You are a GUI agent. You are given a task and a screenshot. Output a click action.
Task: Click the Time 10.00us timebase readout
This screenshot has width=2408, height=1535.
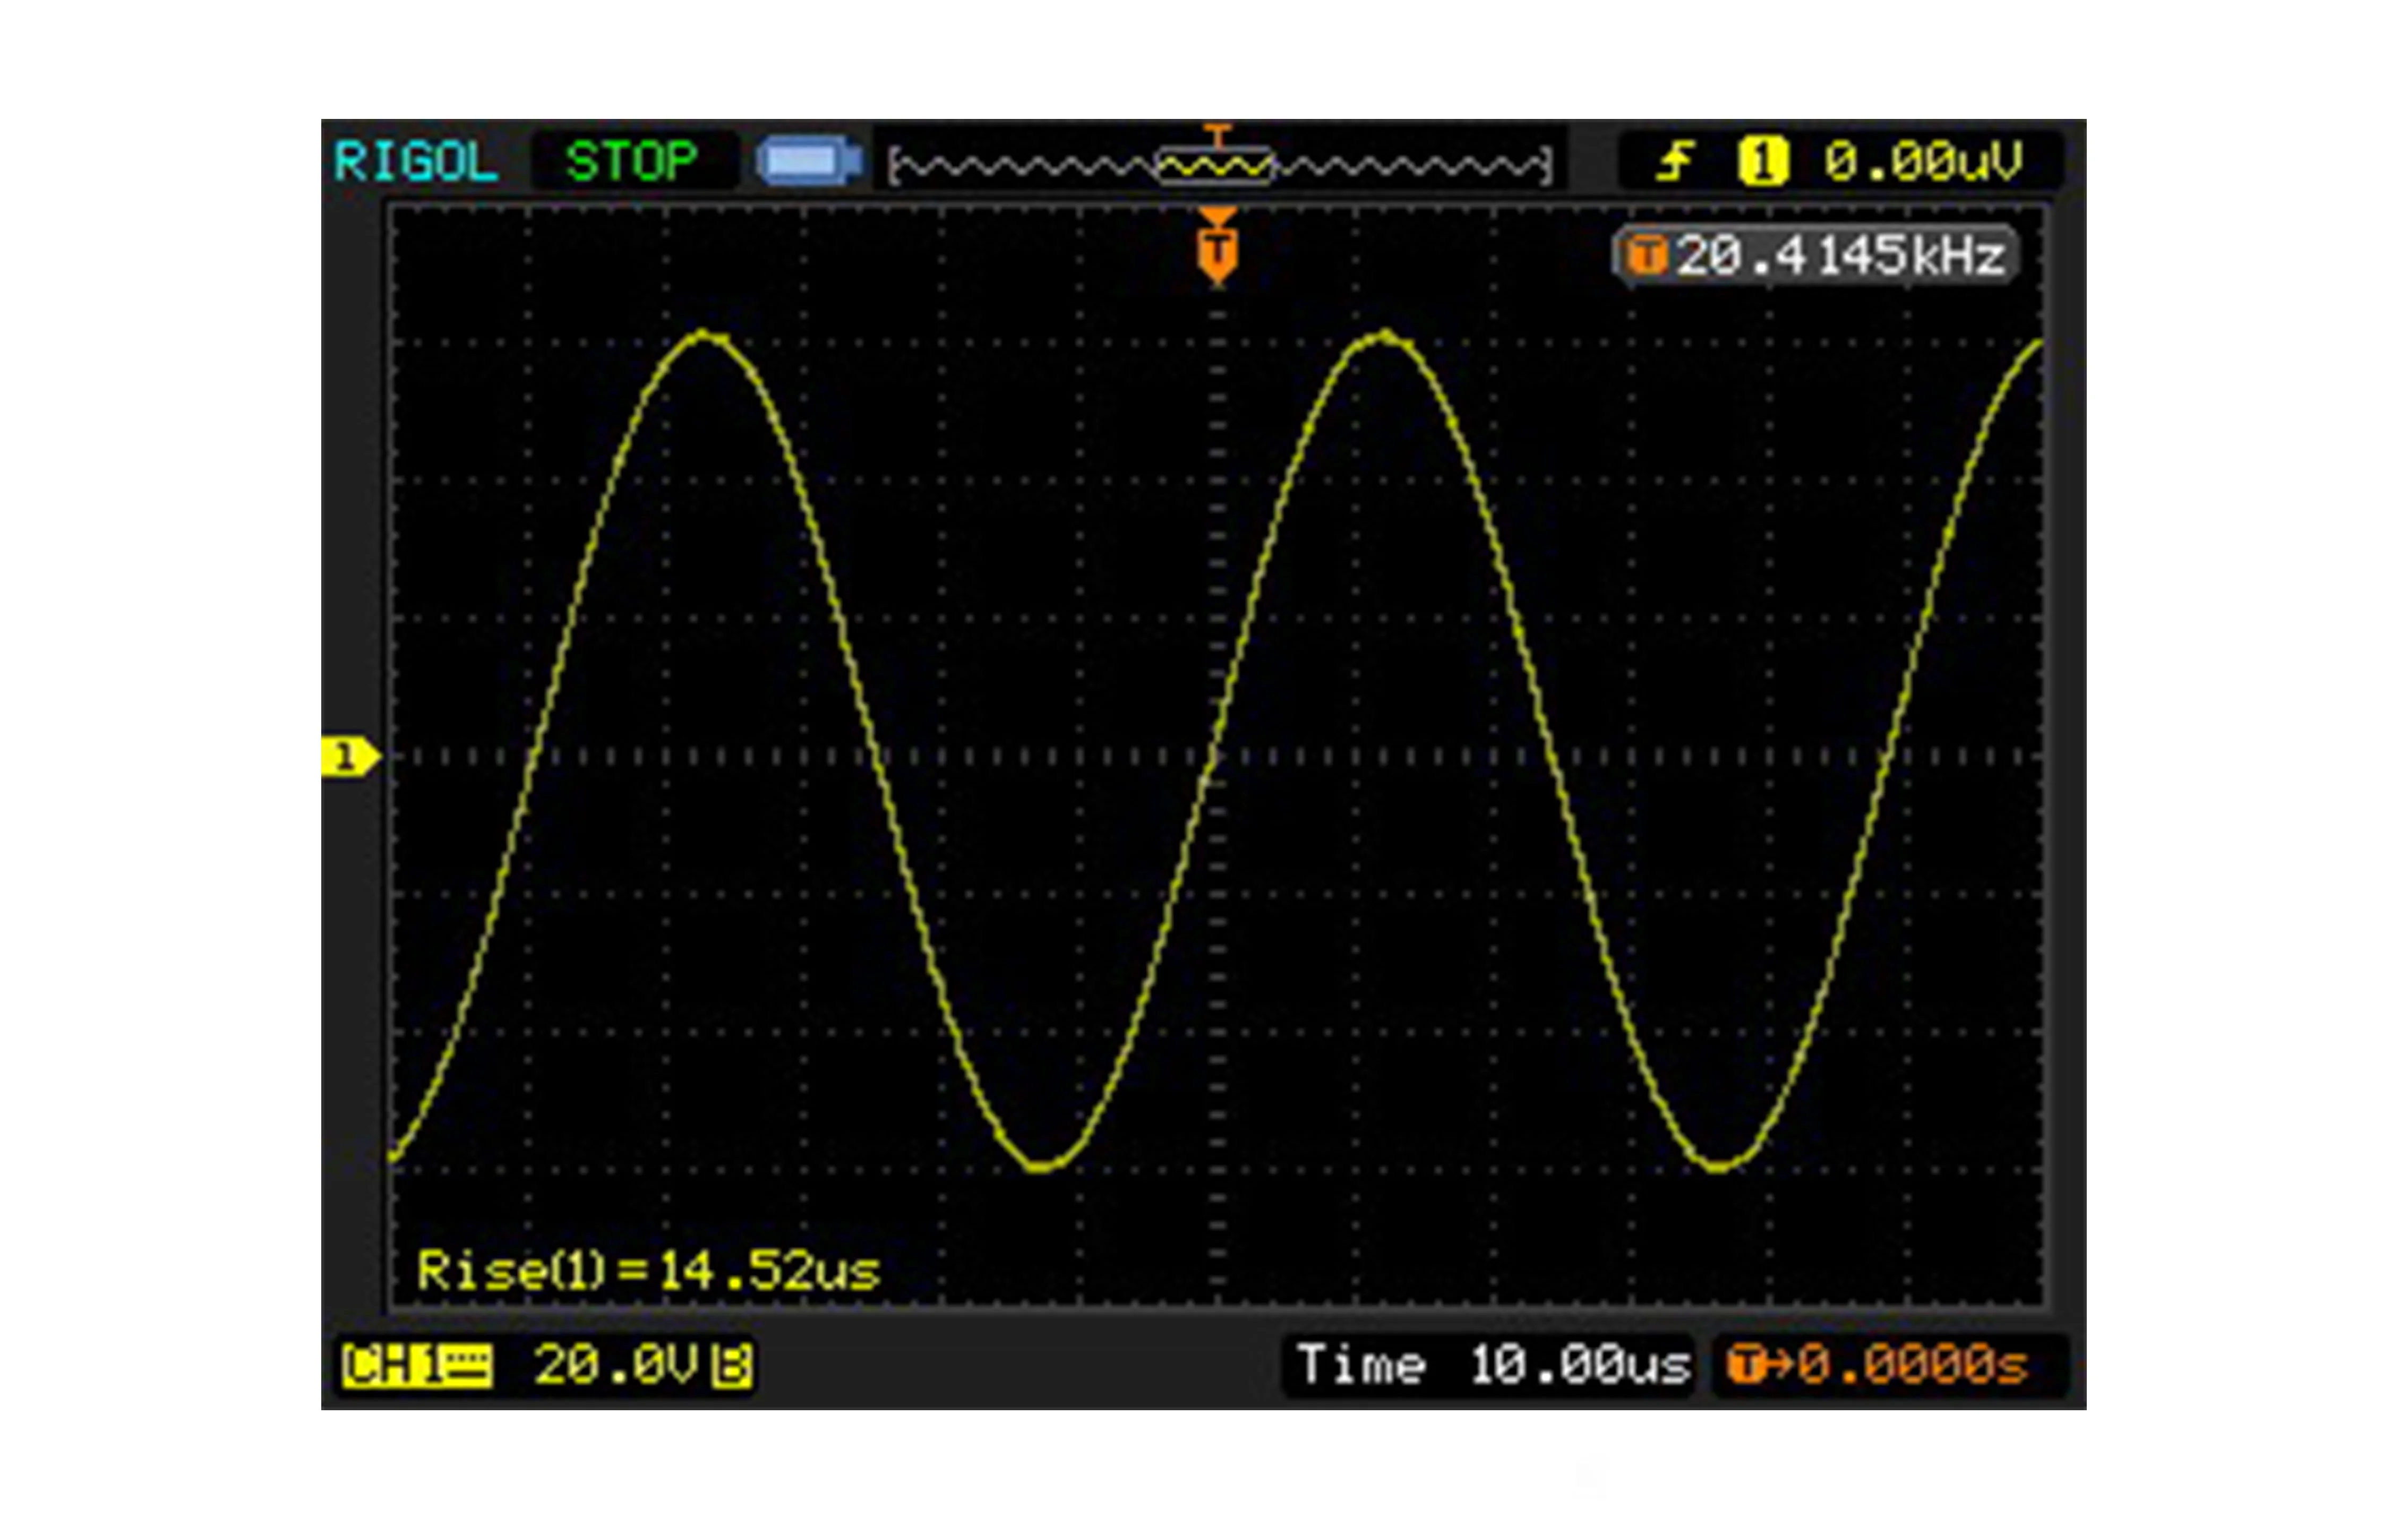coord(1492,1365)
